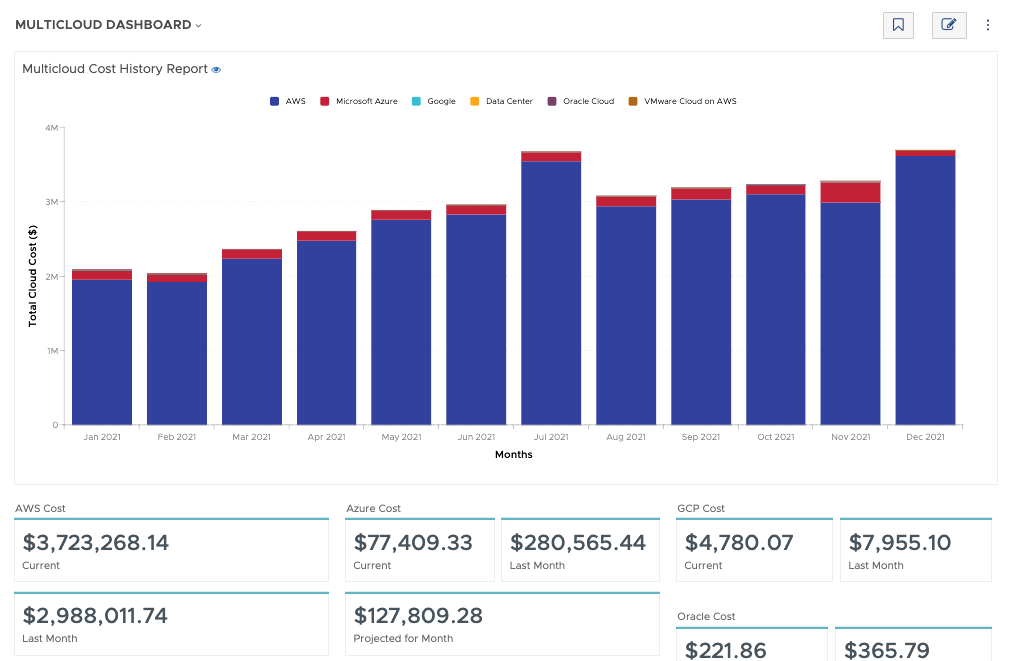
Task: Open the MULTICLOUD DASHBOARD dropdown chevron
Action: click(200, 25)
